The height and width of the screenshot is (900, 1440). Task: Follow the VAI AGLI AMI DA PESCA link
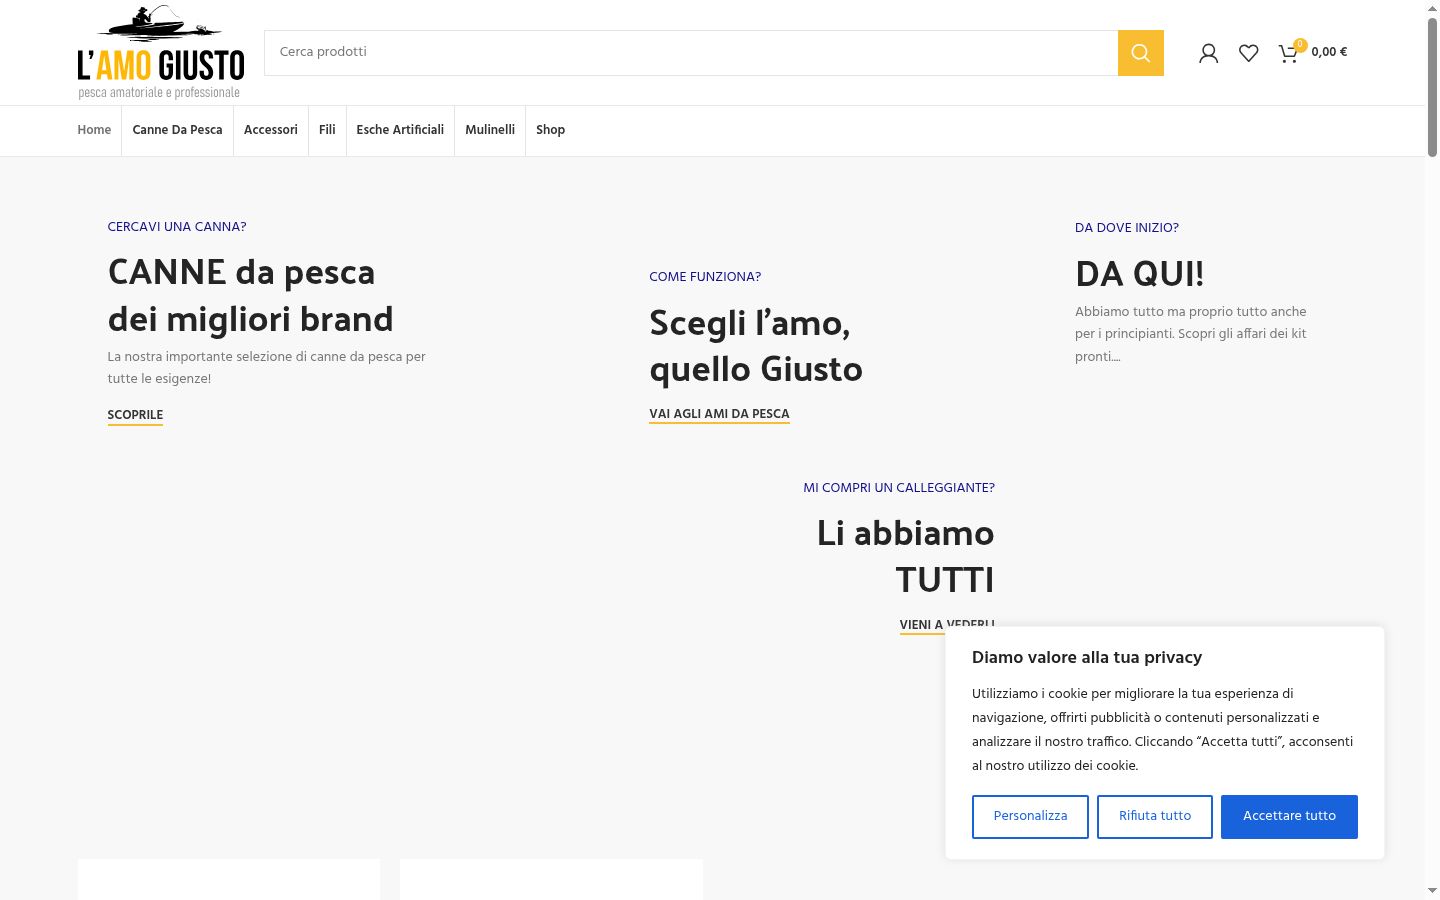[719, 414]
